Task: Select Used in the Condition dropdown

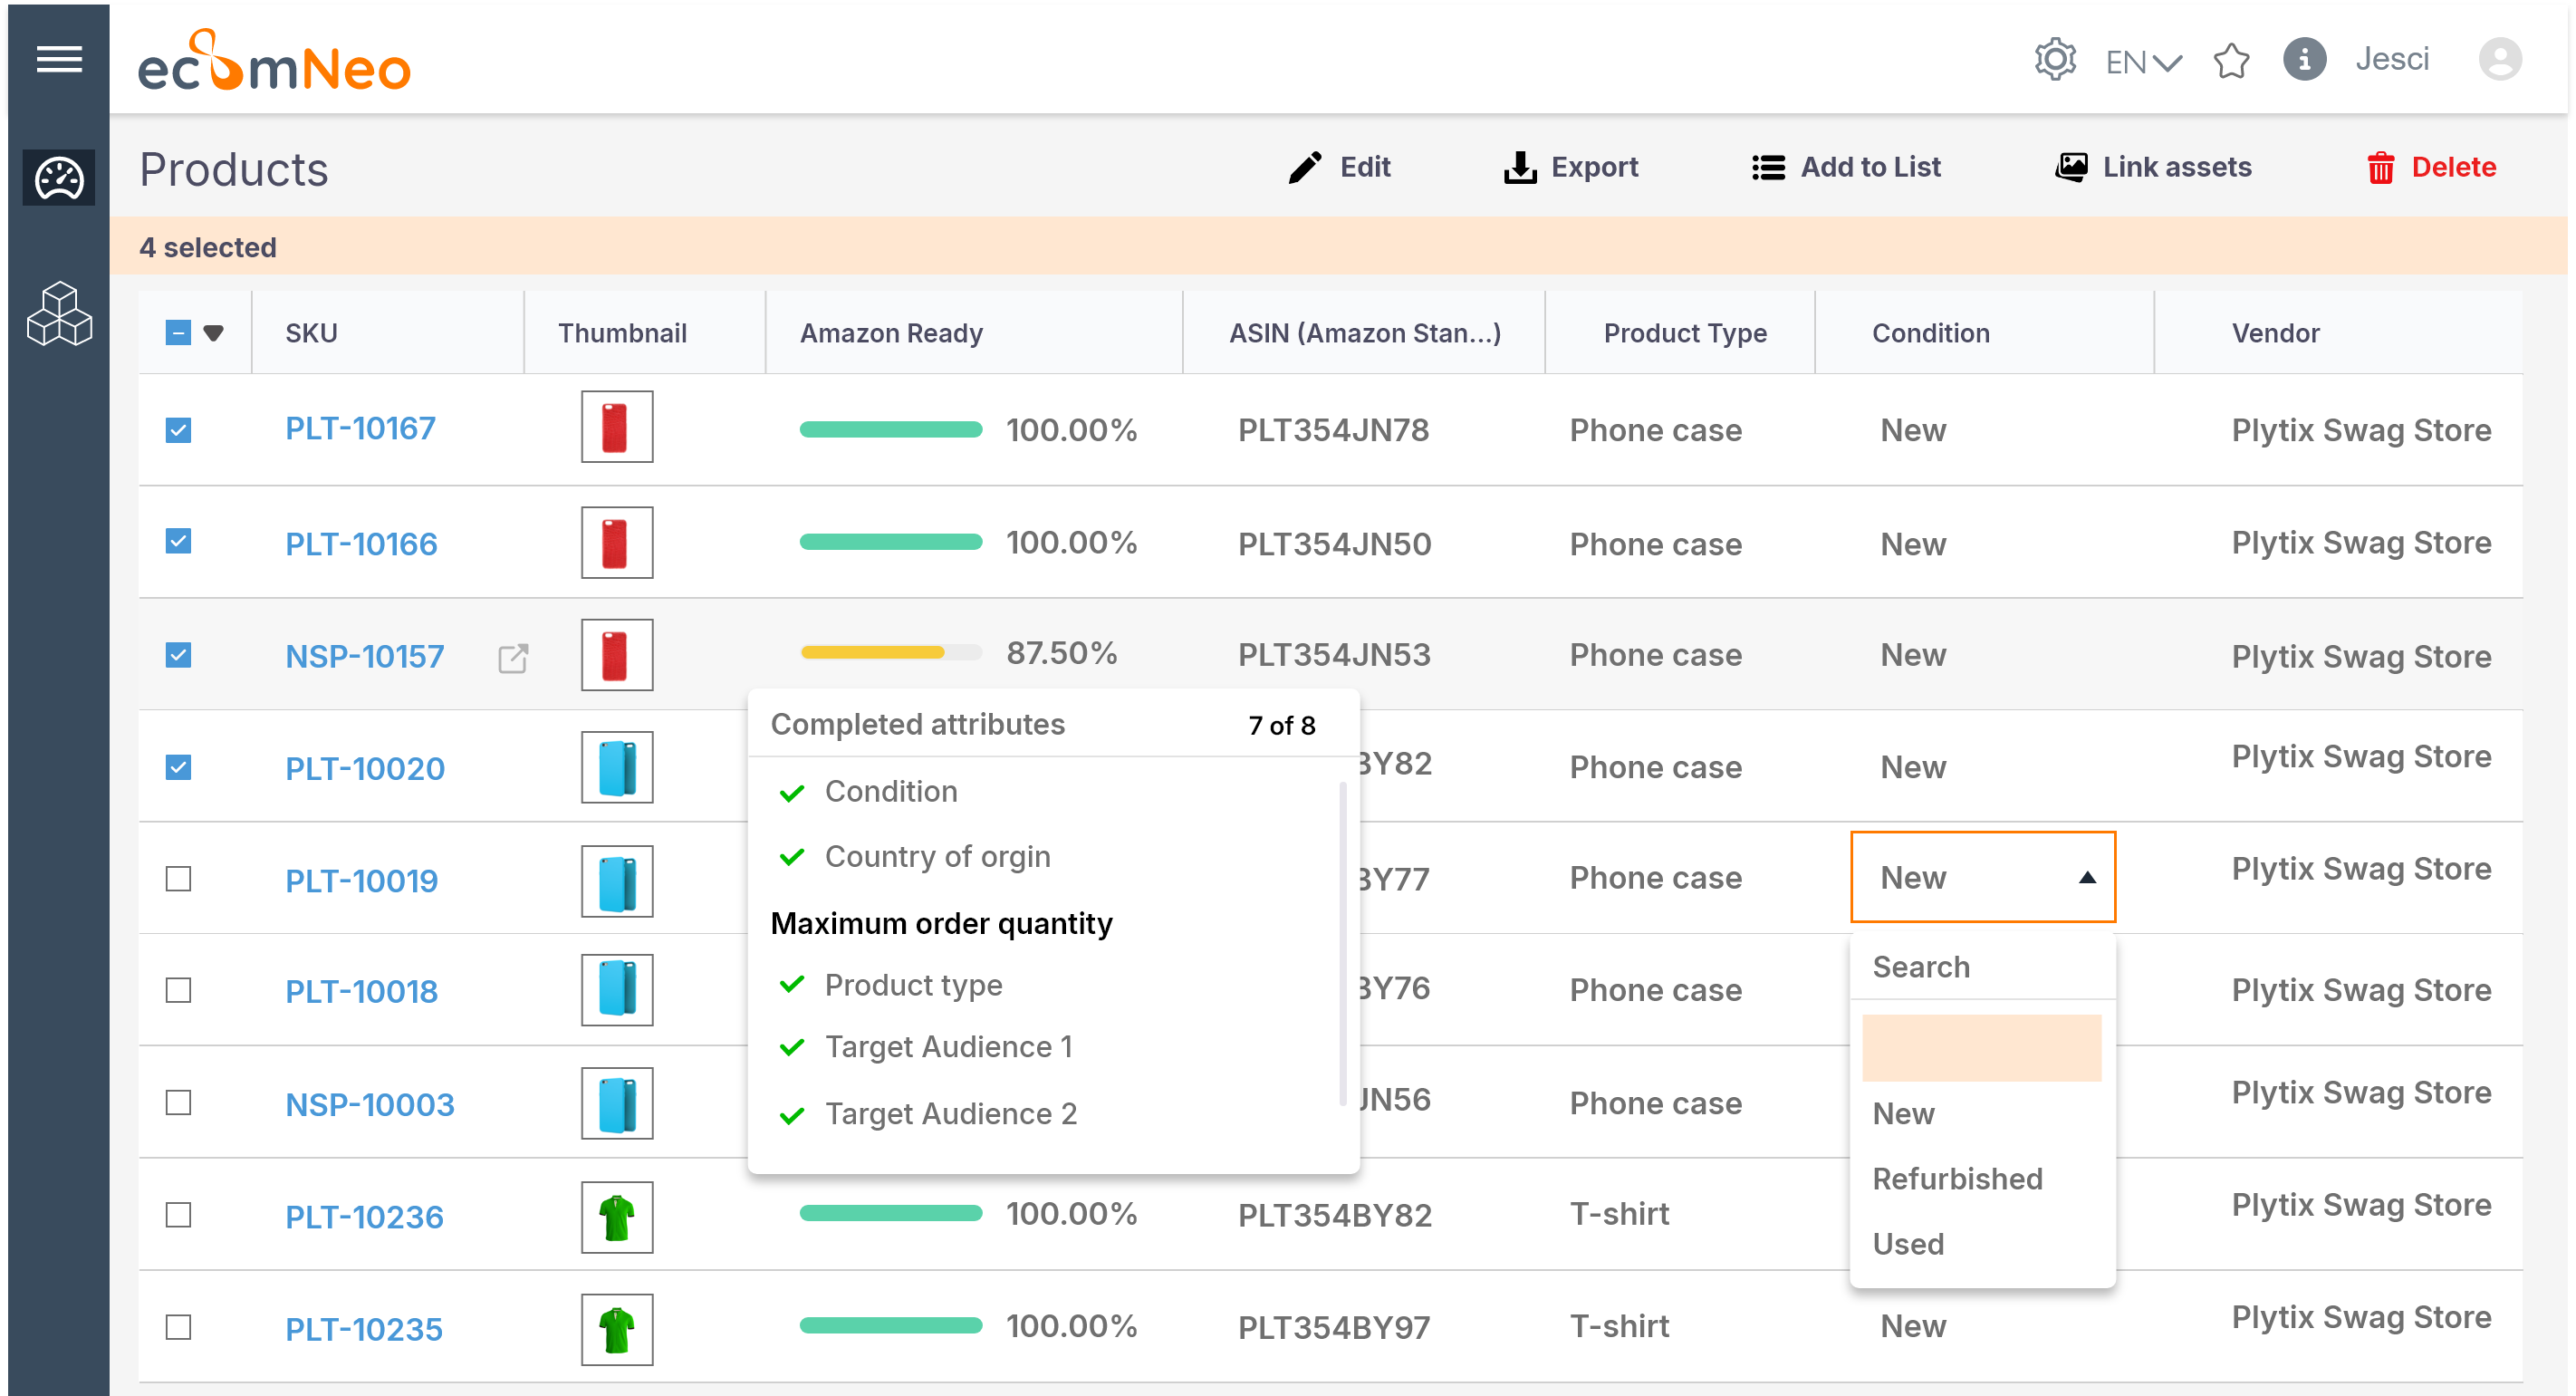Action: [1908, 1243]
